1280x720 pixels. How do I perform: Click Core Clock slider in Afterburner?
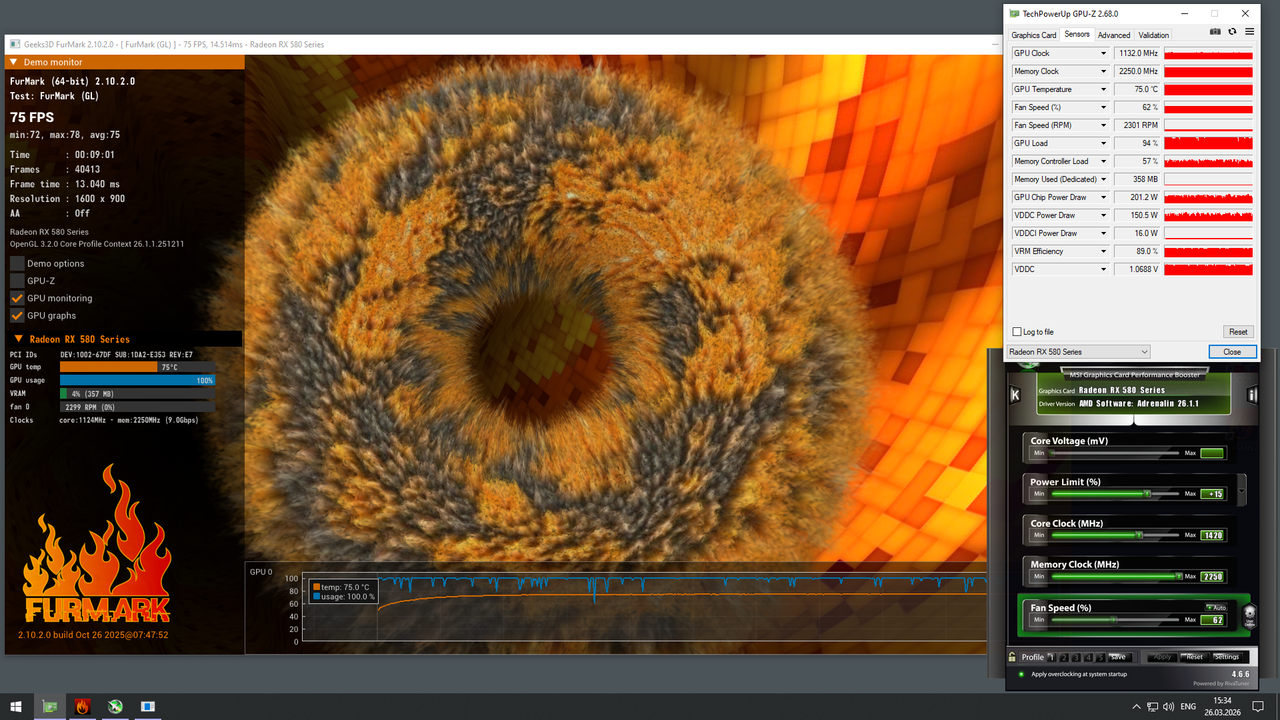click(1114, 535)
